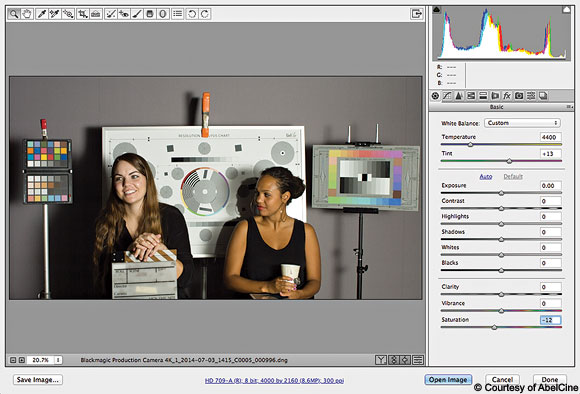Viewport: 580px width, 394px height.
Task: Click the Vibrance value field
Action: pyautogui.click(x=550, y=304)
